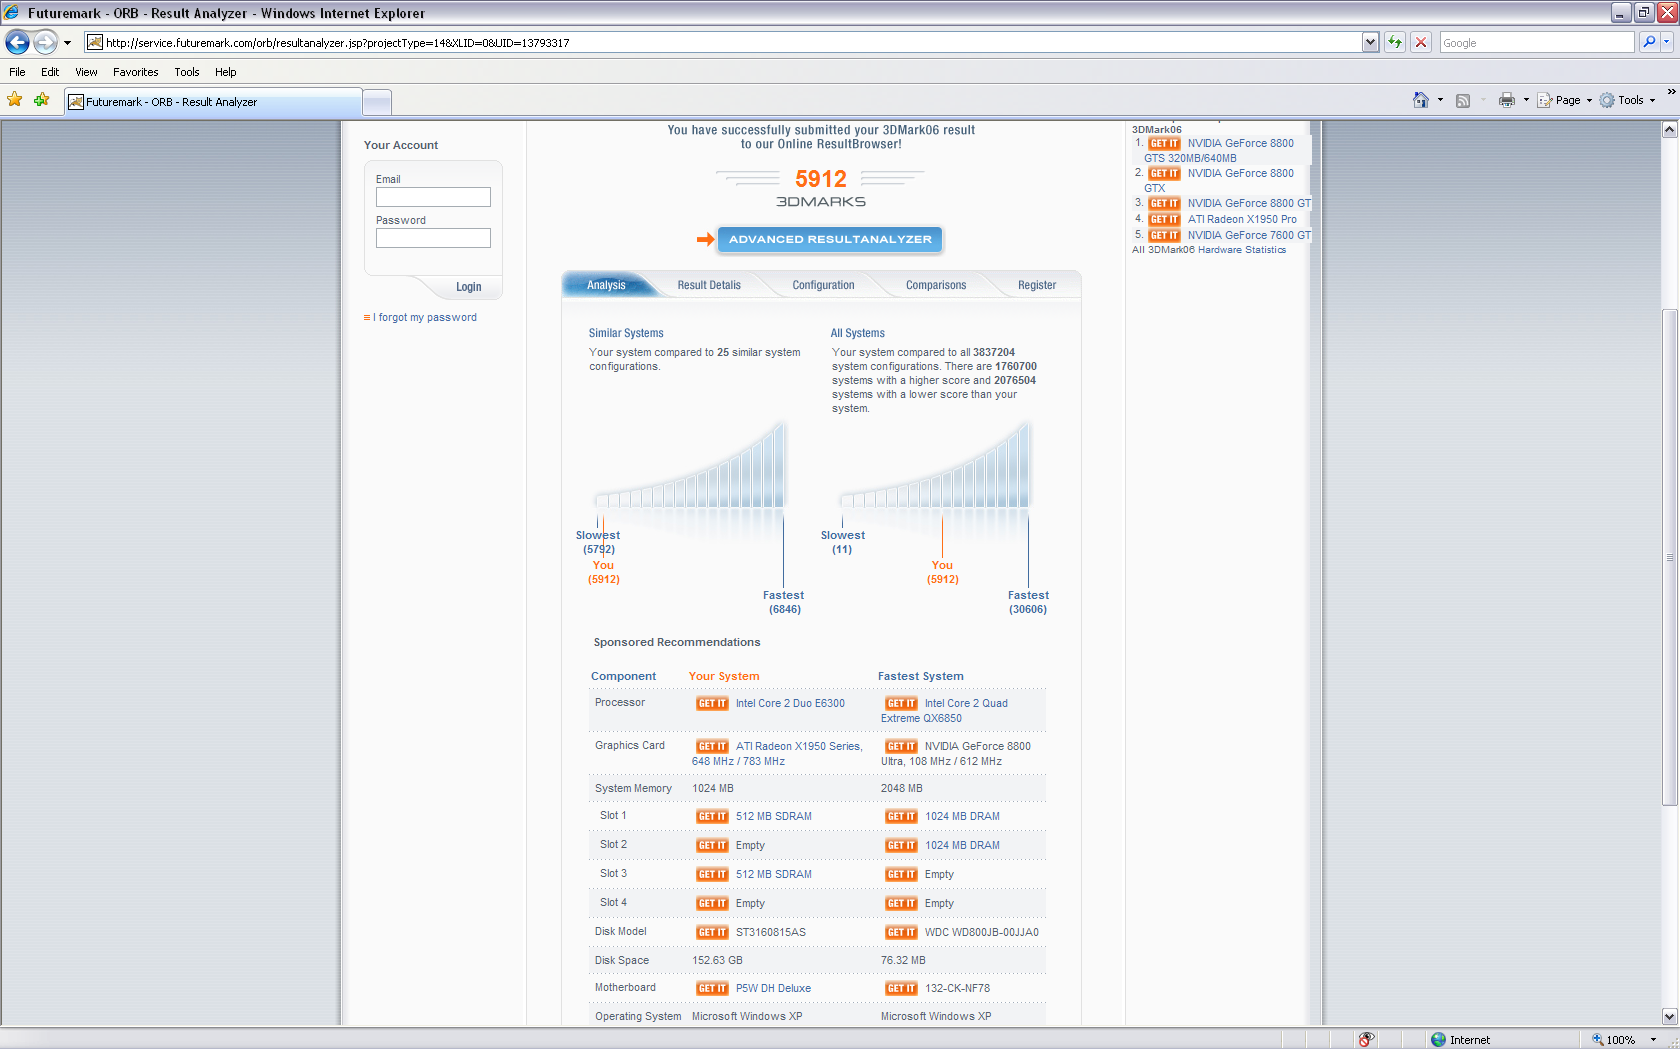
Task: Expand the command bar overflow chevron
Action: click(x=1670, y=92)
